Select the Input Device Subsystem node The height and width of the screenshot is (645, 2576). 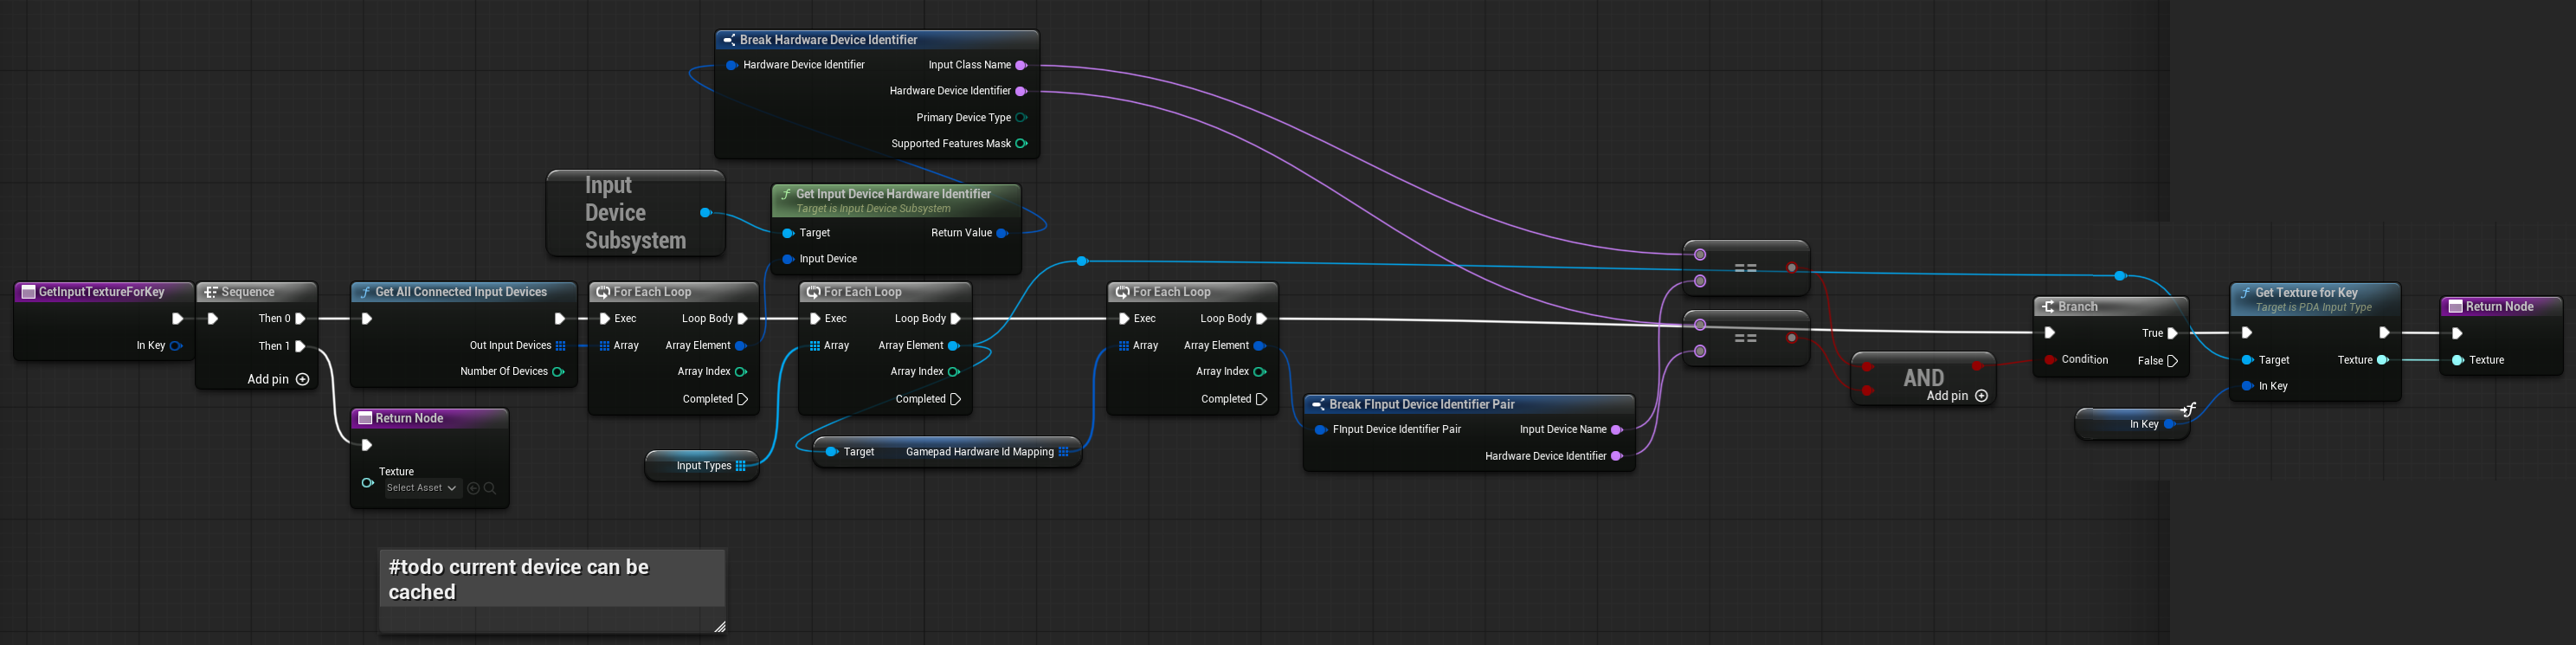[x=634, y=213]
